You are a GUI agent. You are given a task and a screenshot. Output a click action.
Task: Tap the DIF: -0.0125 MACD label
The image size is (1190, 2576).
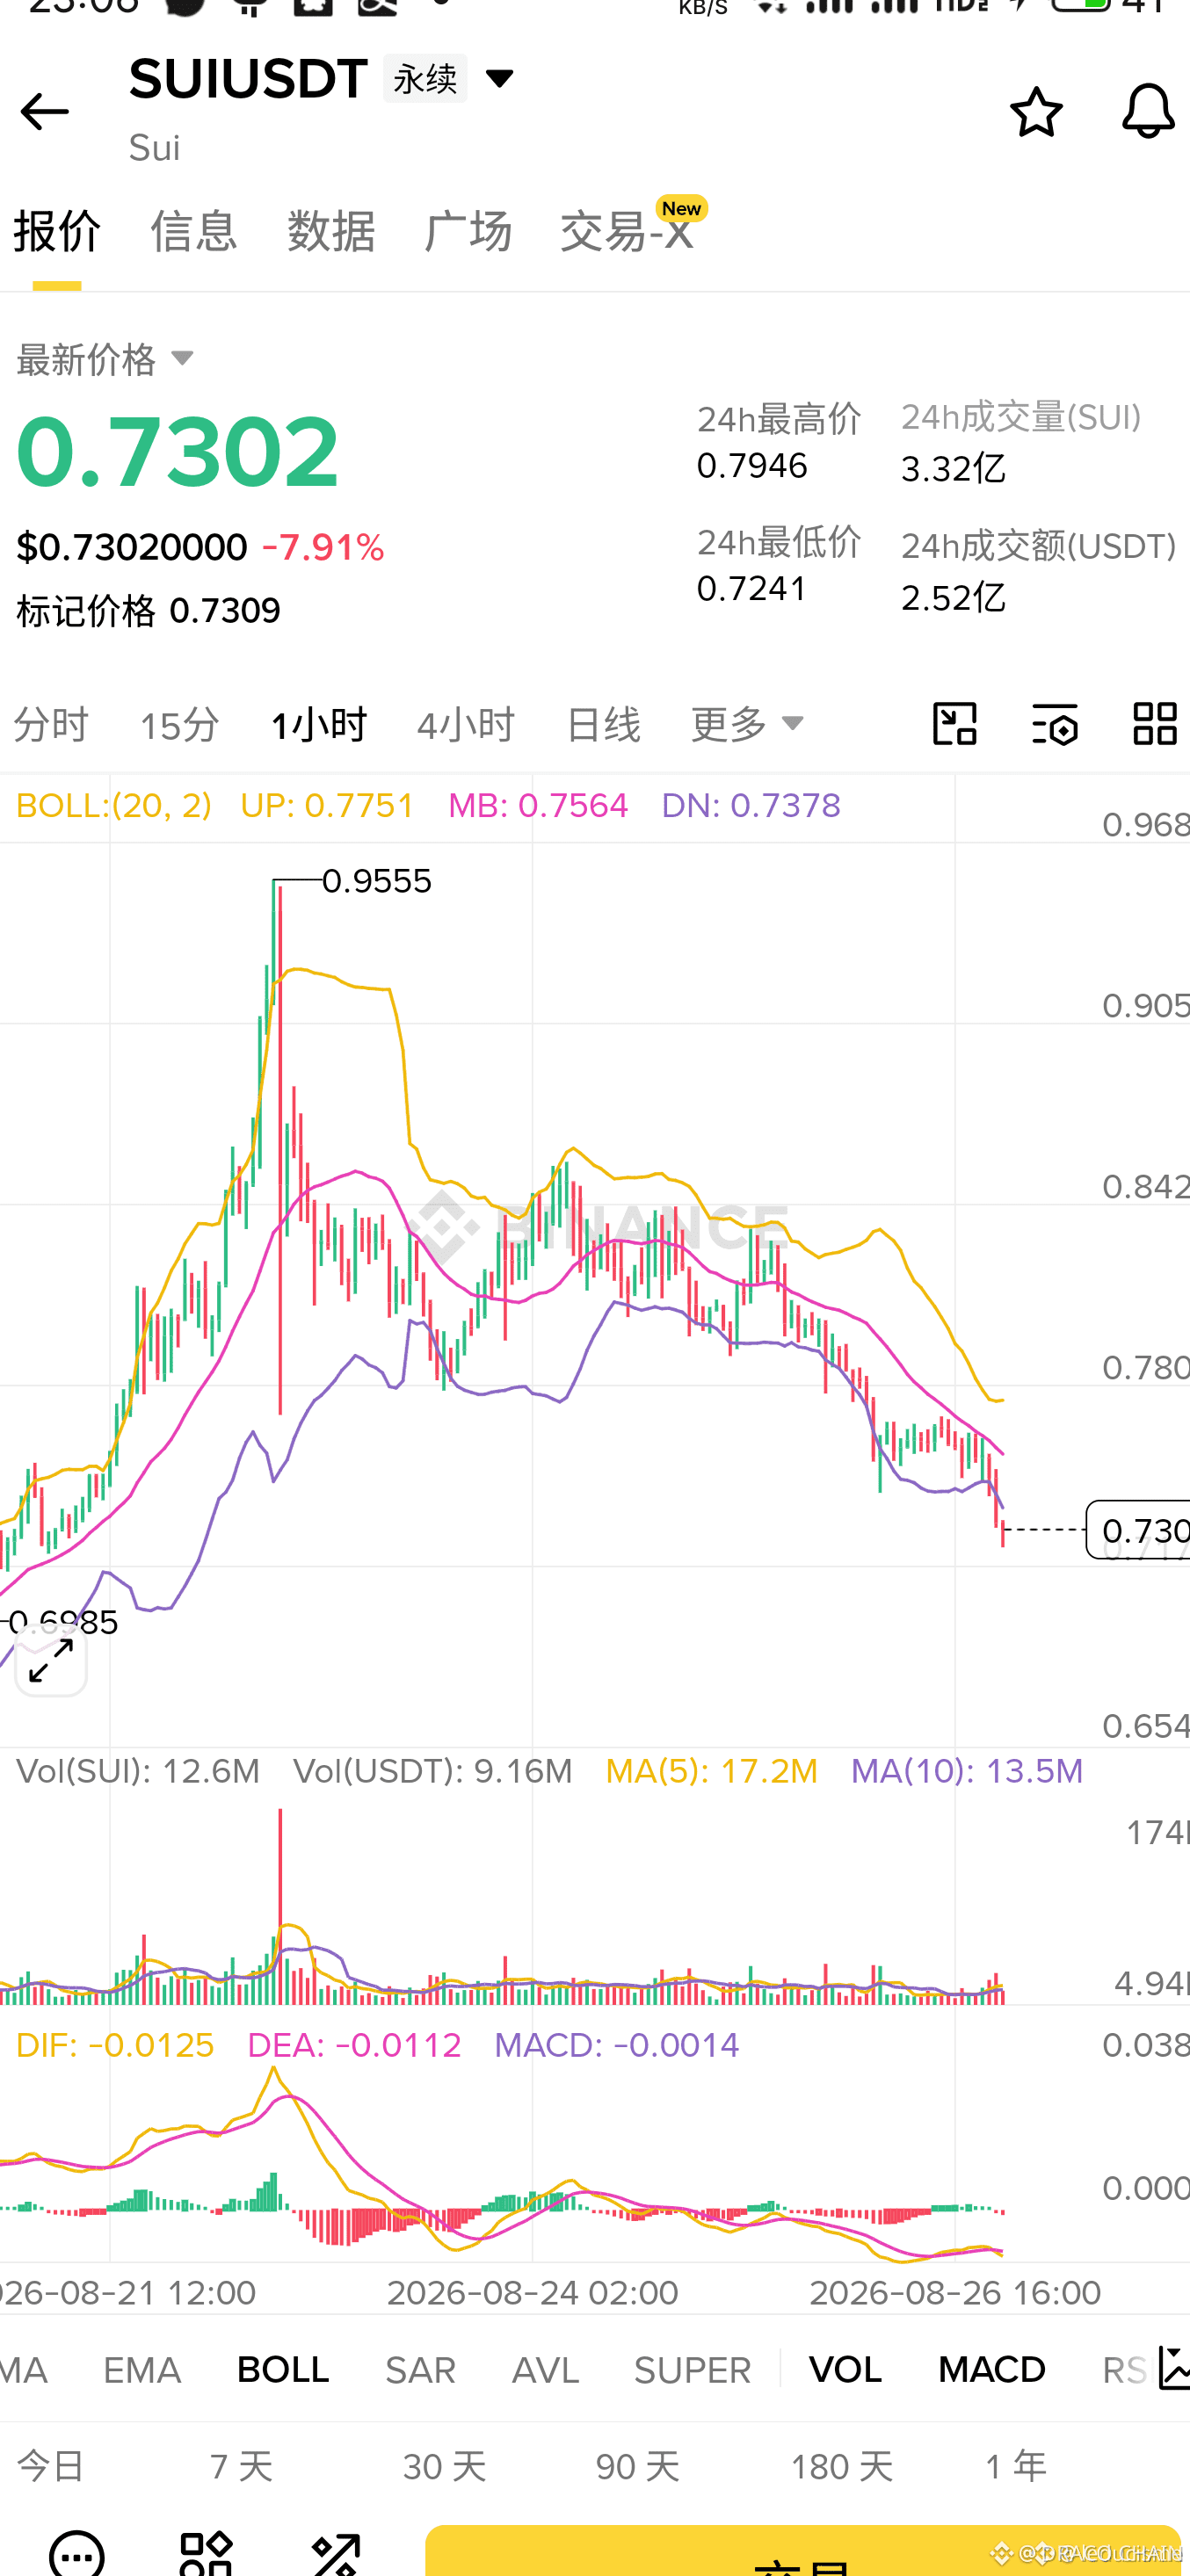(x=115, y=2045)
